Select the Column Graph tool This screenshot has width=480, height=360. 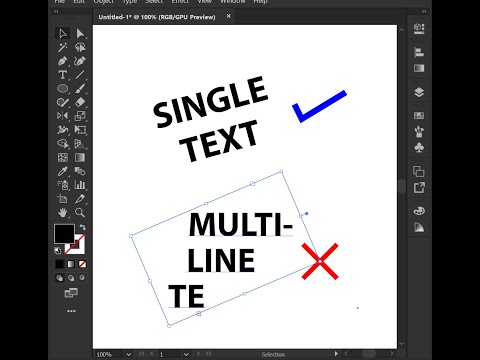coord(80,185)
